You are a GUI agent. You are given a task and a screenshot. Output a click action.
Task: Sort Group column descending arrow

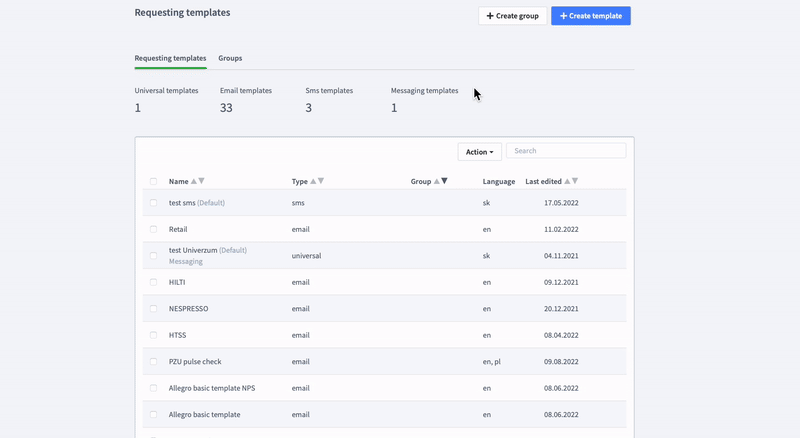pos(444,181)
